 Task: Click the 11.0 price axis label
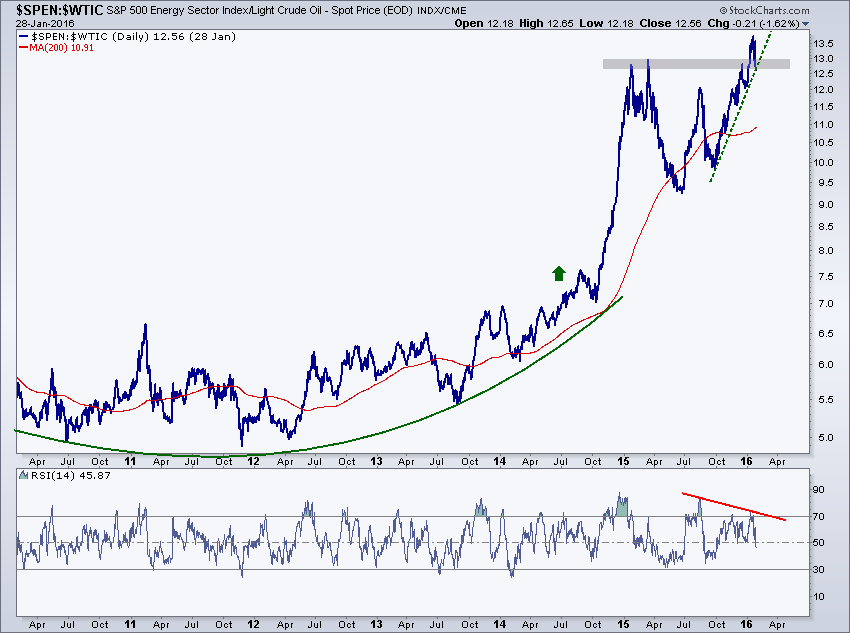[823, 125]
